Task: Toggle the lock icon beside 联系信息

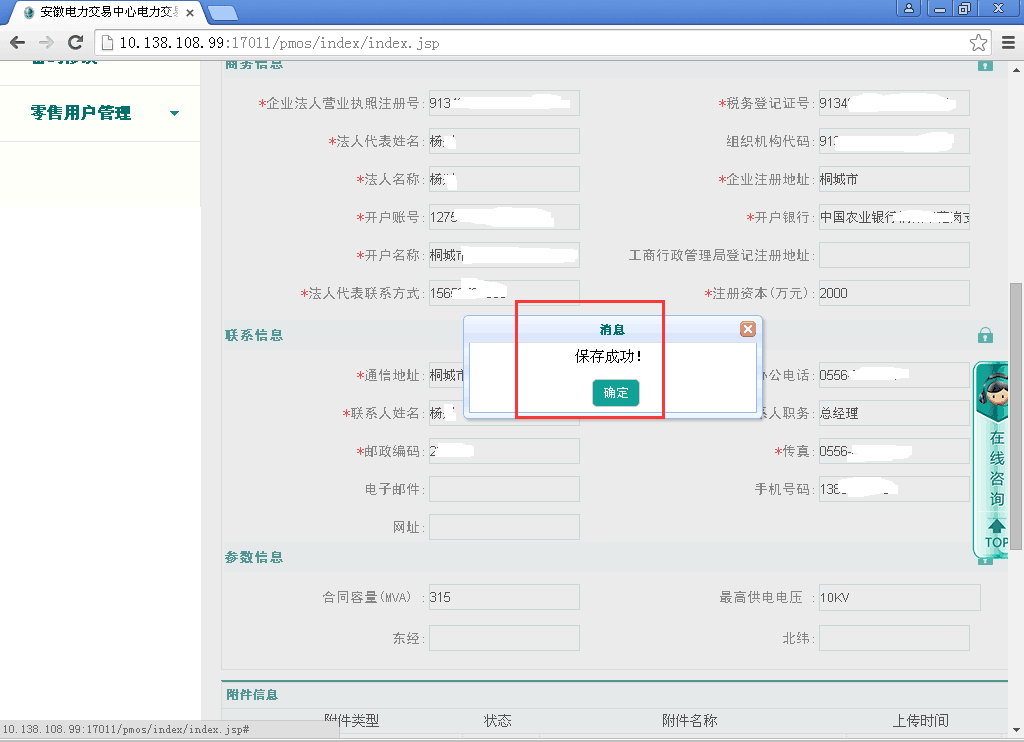Action: [985, 335]
